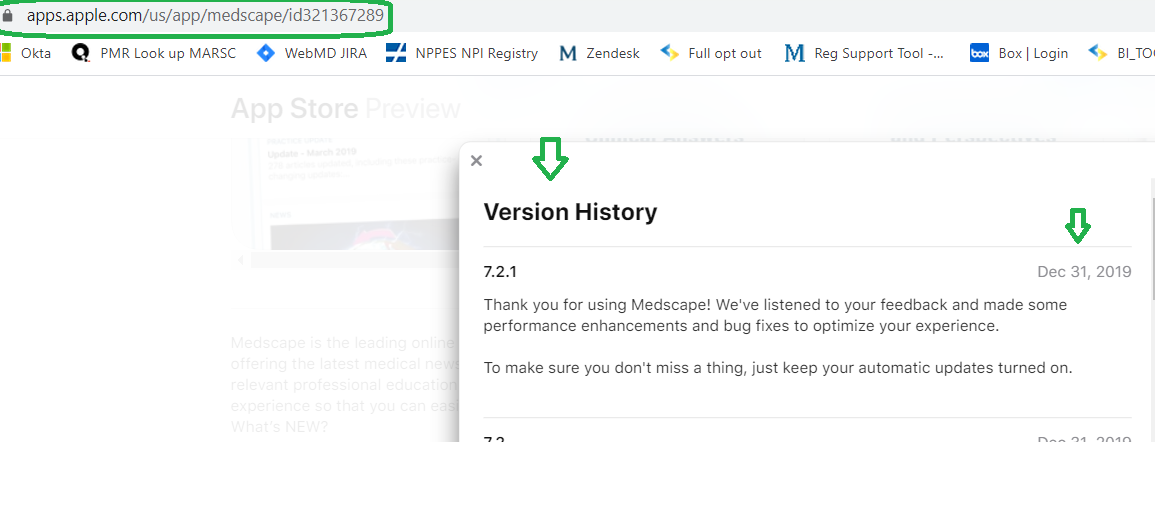Viewport: 1155px width, 508px height.
Task: Open the BI_TO bookmark at far right
Action: coord(1122,53)
